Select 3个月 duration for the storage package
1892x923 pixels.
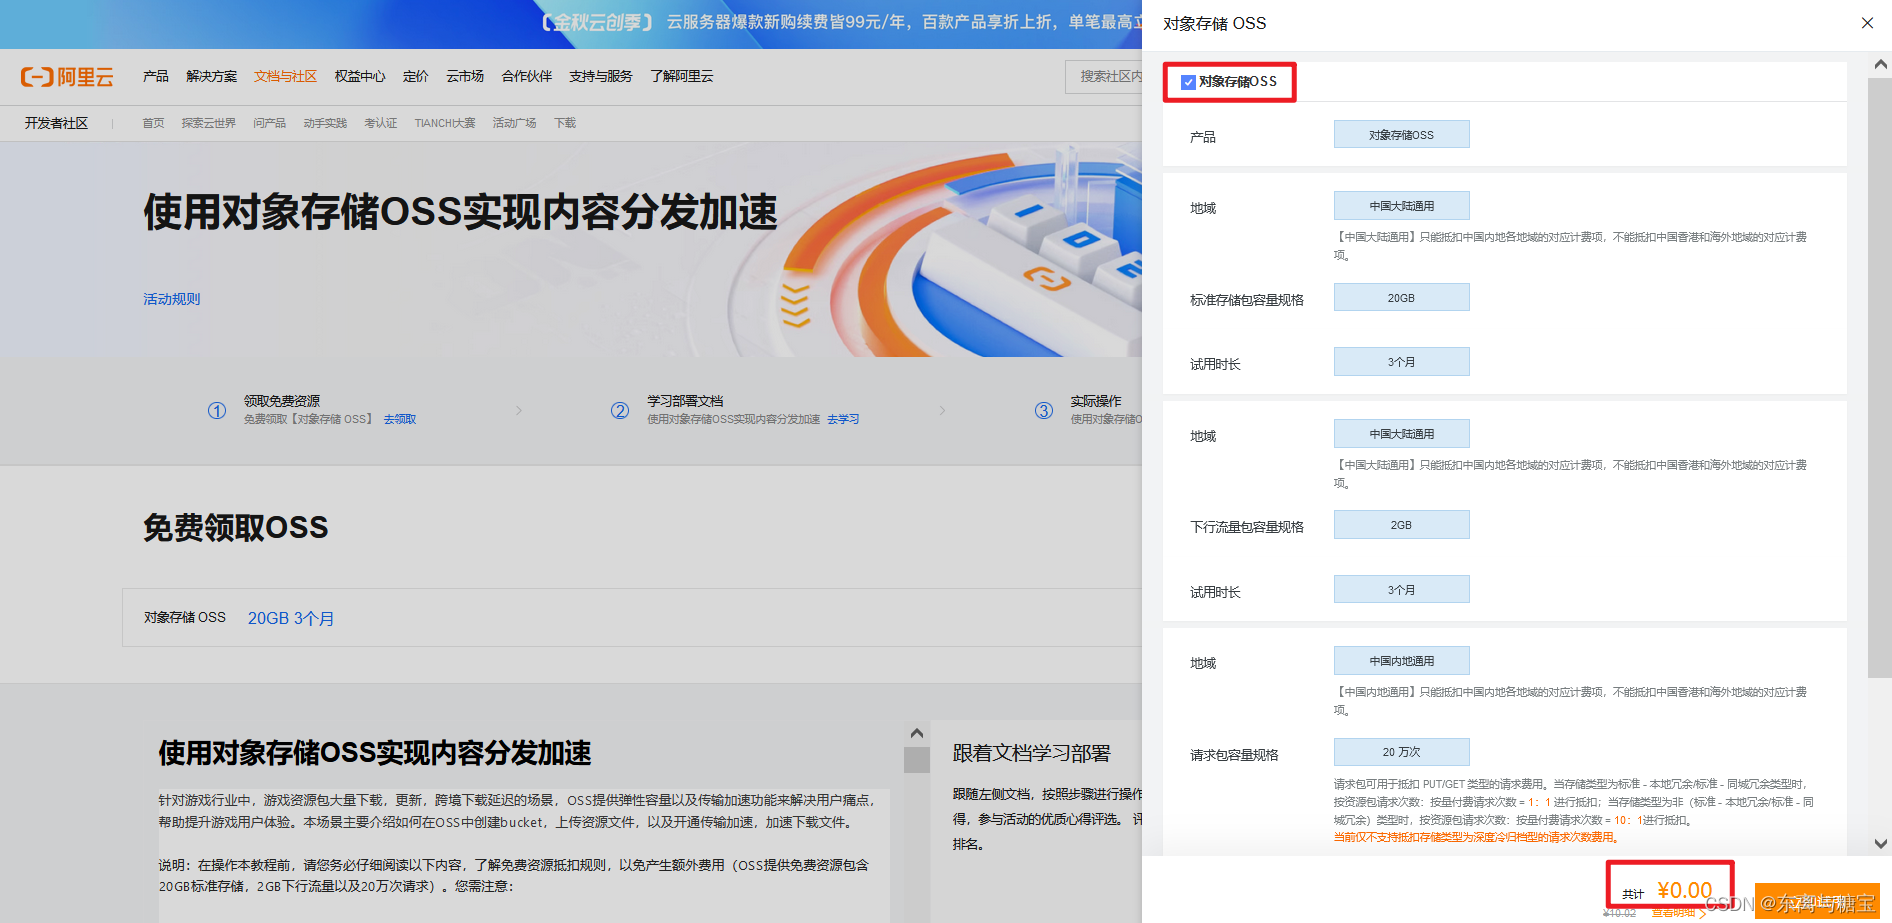pos(1401,362)
